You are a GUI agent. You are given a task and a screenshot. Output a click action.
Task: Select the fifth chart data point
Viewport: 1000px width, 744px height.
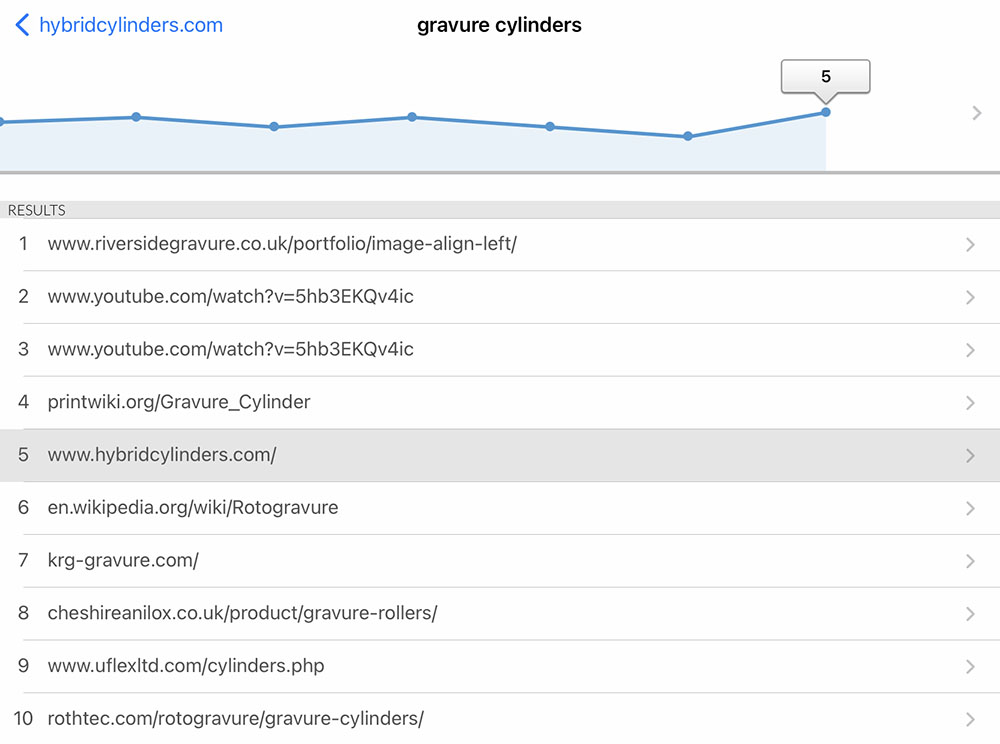tap(550, 126)
